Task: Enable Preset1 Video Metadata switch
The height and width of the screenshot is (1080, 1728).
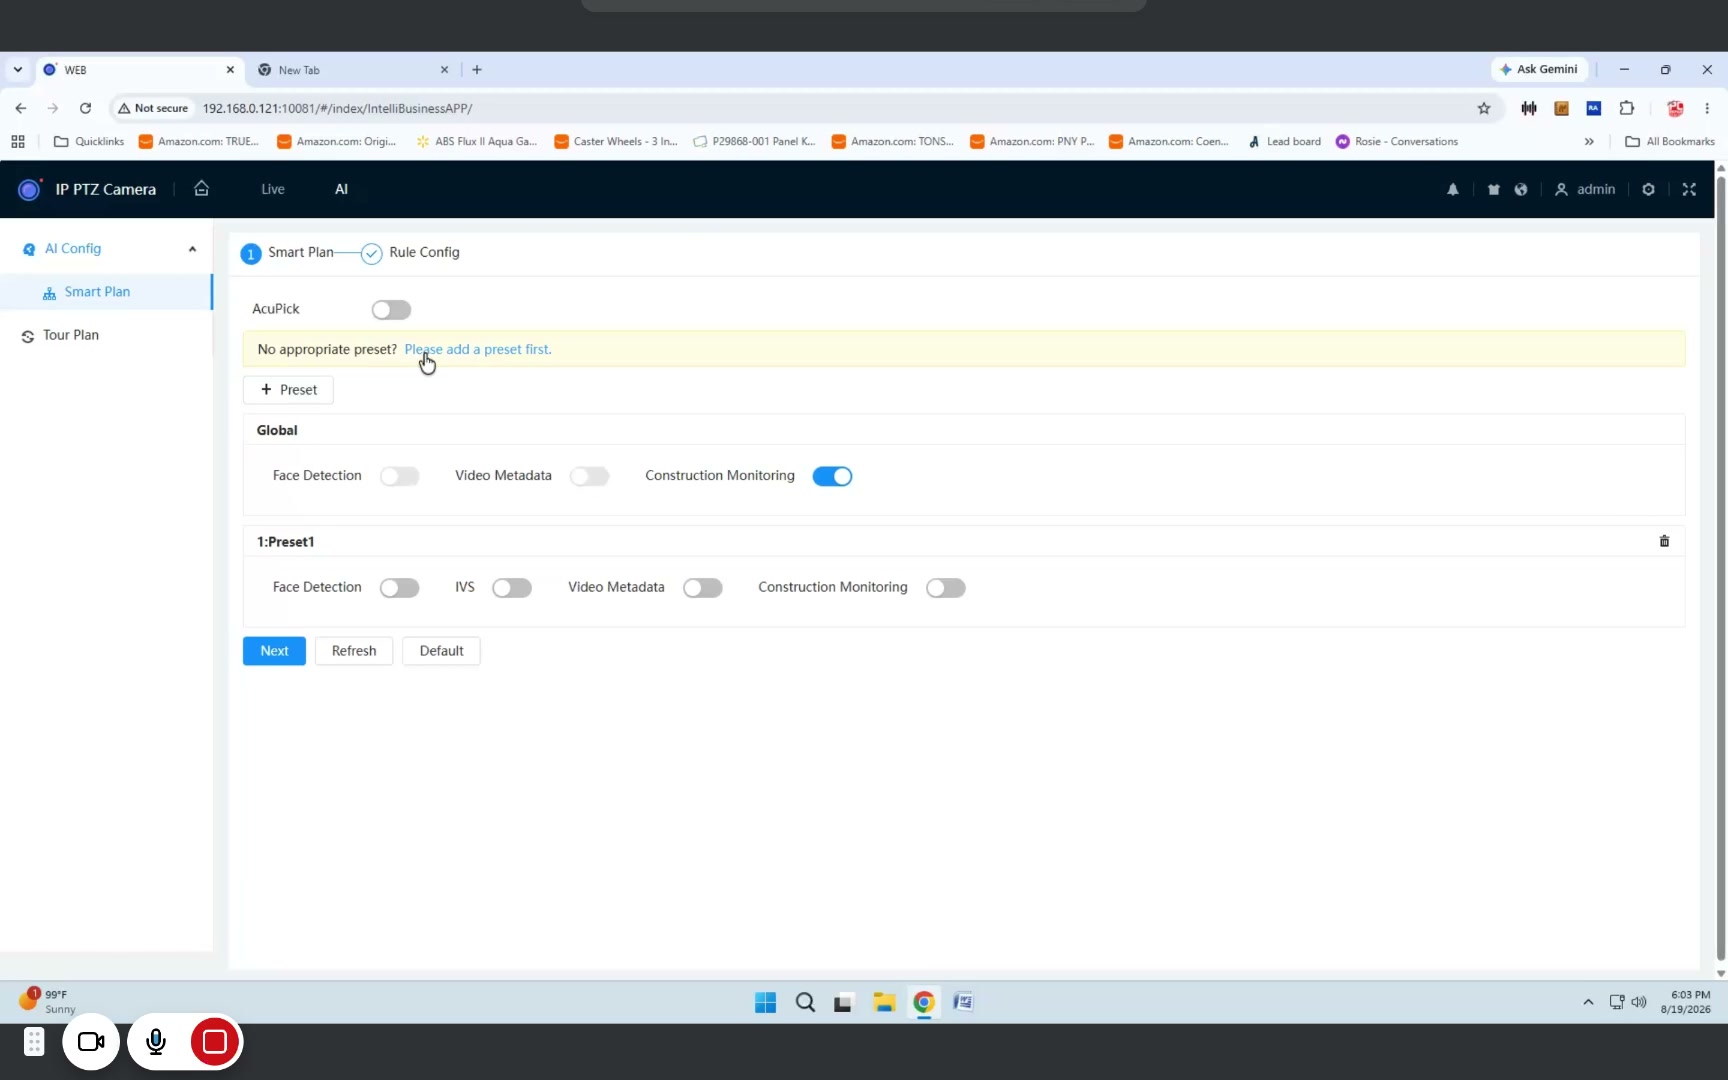Action: coord(703,588)
